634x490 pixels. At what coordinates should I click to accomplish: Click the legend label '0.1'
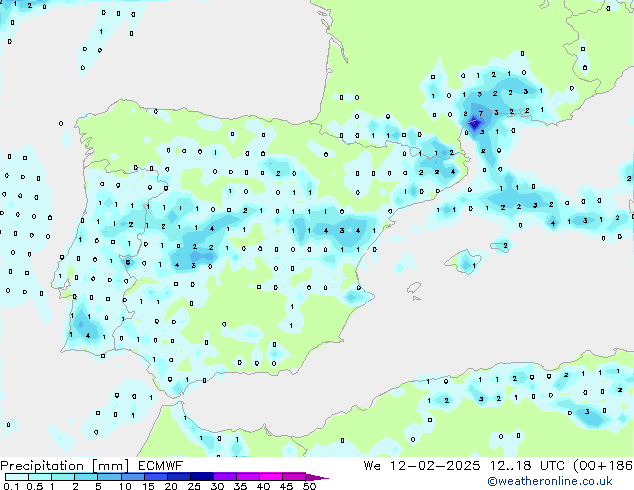click(x=11, y=486)
